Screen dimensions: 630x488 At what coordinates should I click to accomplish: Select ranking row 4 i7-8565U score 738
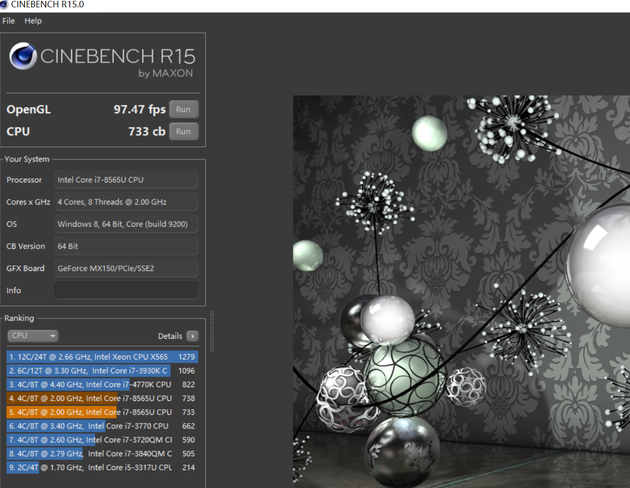tap(102, 398)
